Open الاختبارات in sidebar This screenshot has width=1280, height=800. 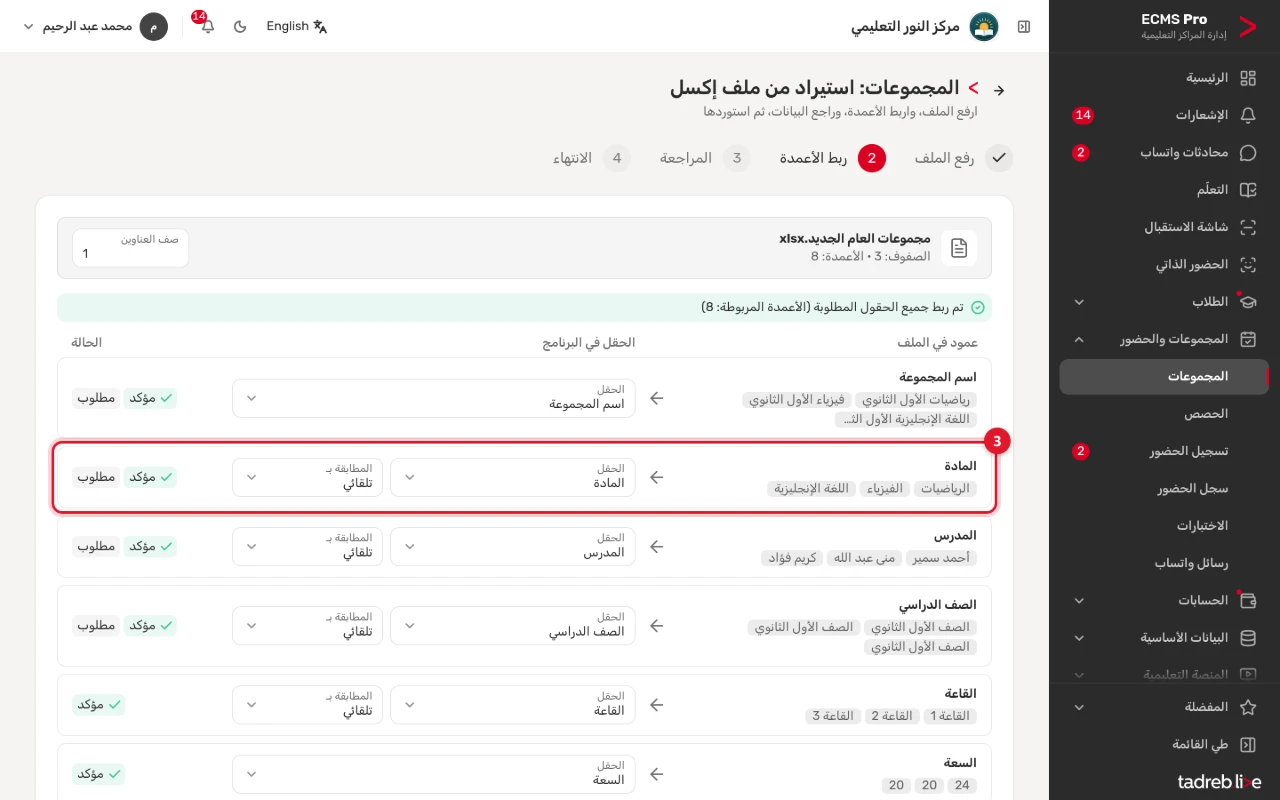tap(1164, 526)
